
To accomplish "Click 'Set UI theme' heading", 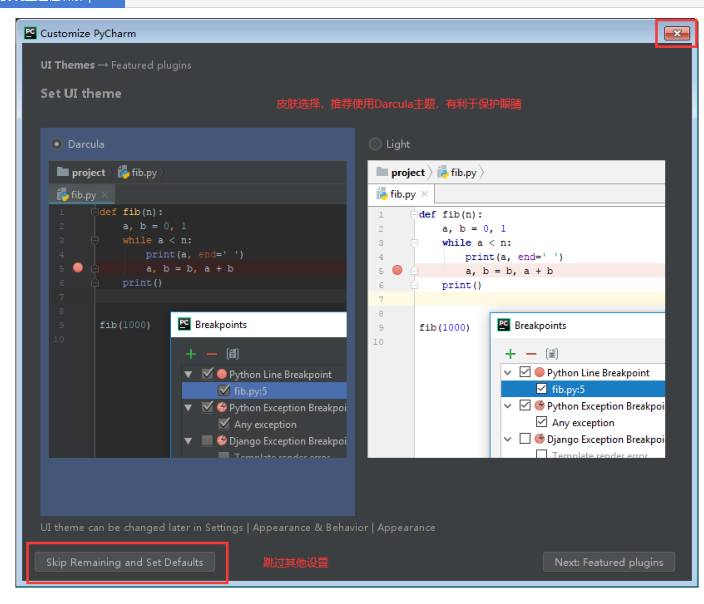I will tap(81, 93).
